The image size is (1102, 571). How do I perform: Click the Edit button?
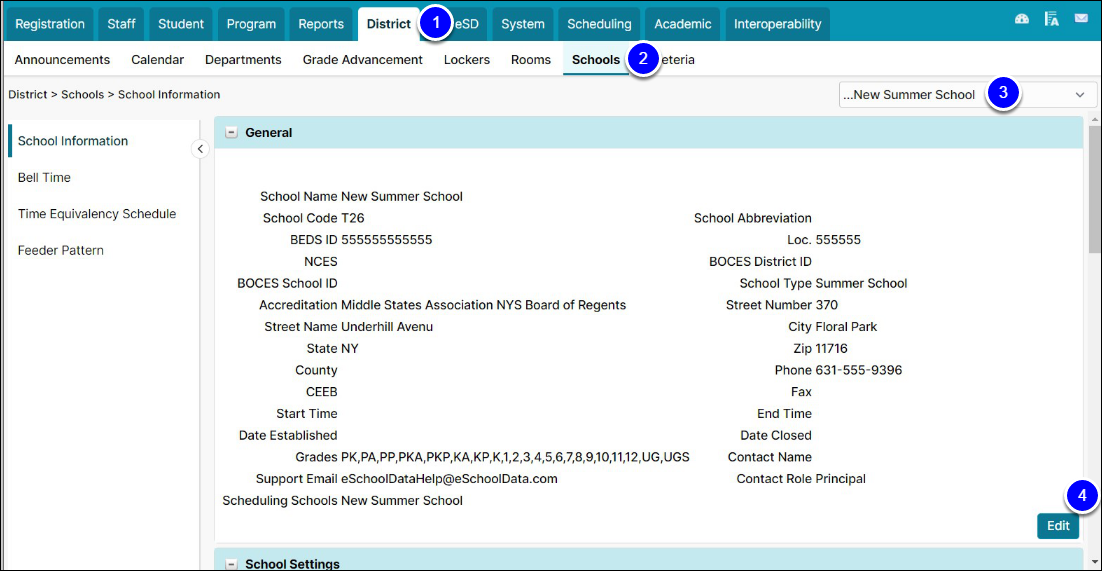[x=1058, y=525]
